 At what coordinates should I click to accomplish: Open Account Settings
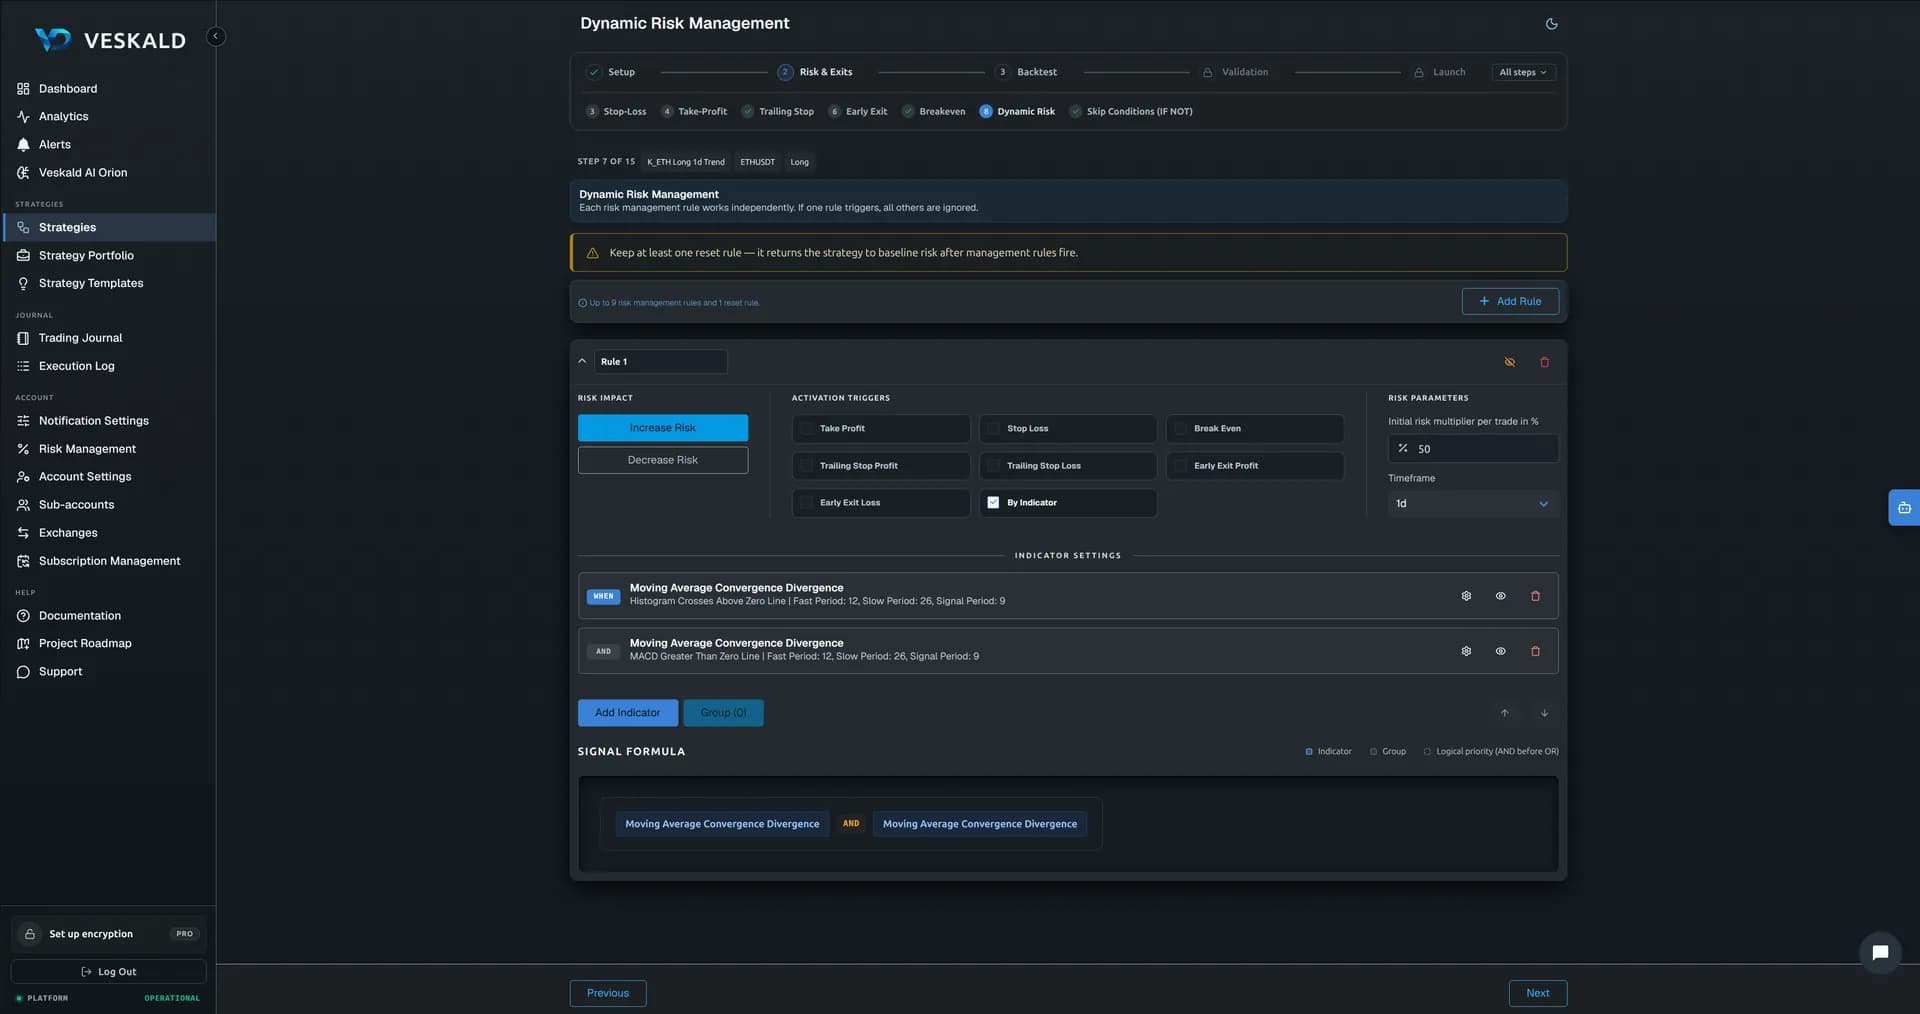(x=108, y=477)
